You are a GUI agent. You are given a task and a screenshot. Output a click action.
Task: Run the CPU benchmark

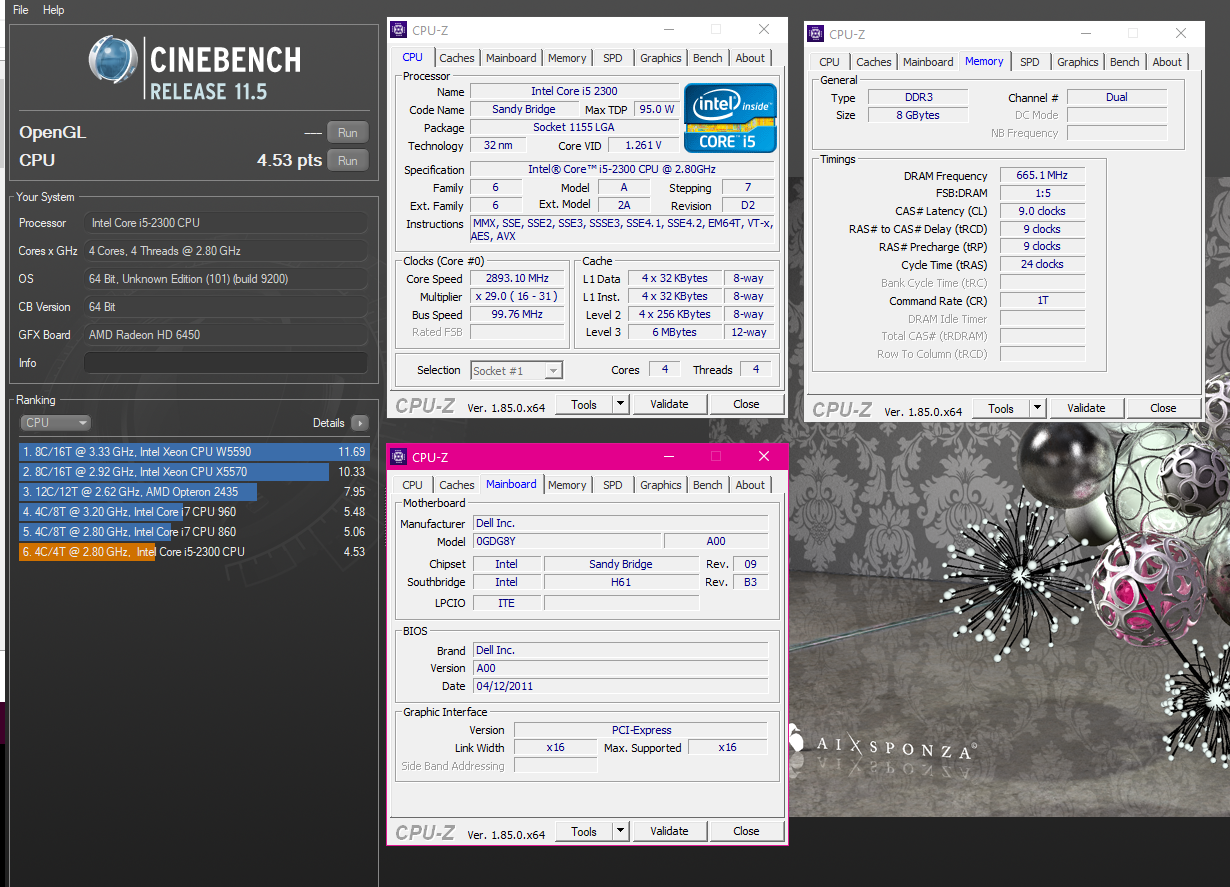pyautogui.click(x=347, y=160)
